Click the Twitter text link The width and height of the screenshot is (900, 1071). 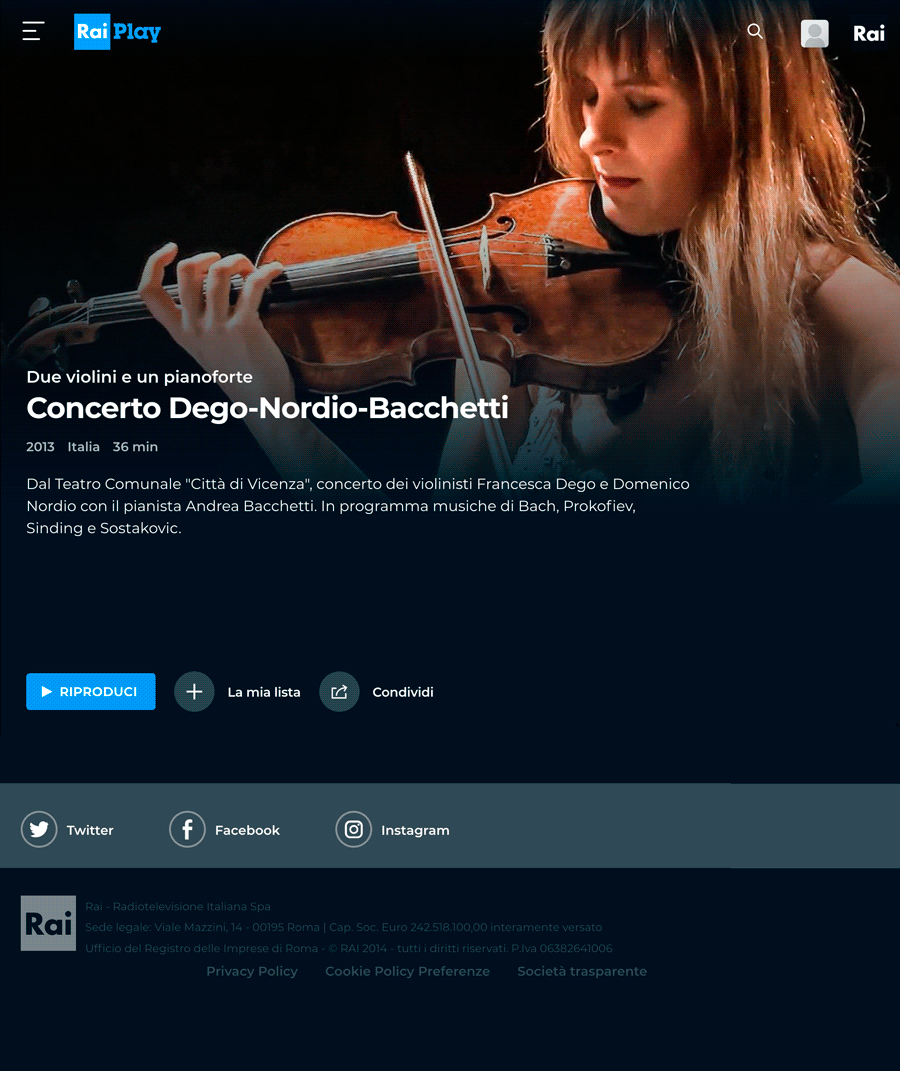point(90,830)
